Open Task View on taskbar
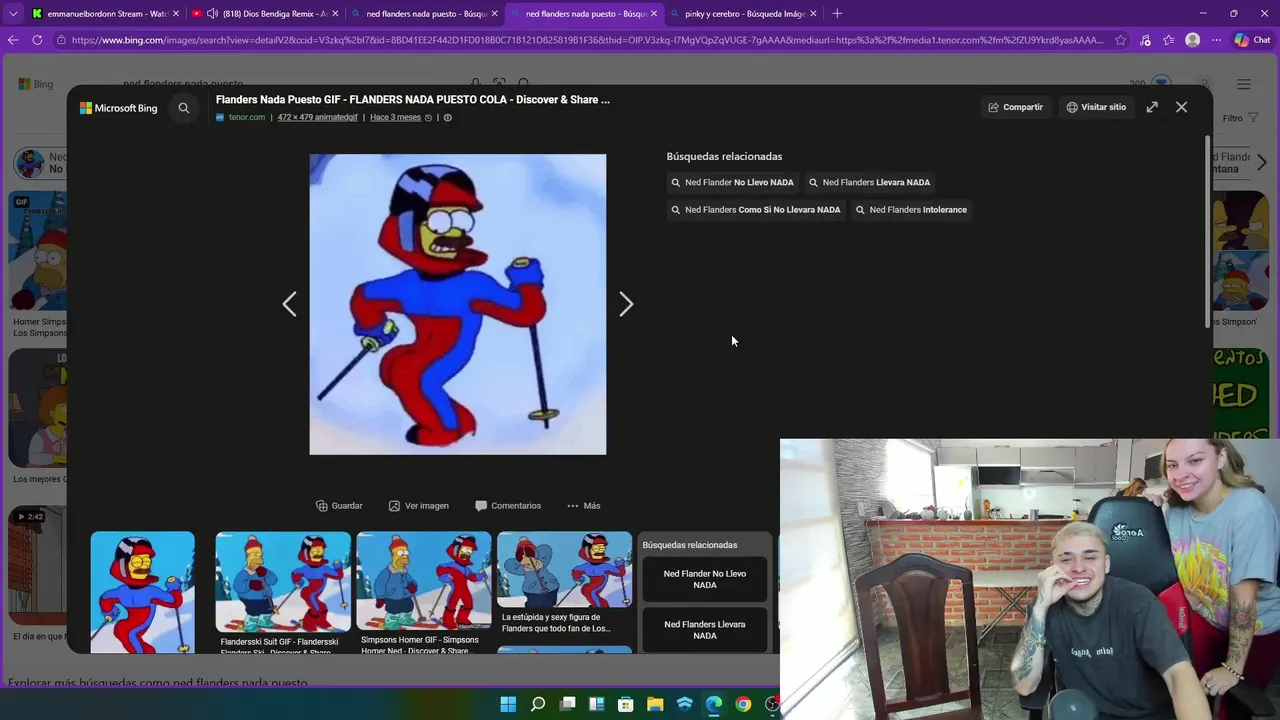This screenshot has width=1280, height=720. click(567, 704)
